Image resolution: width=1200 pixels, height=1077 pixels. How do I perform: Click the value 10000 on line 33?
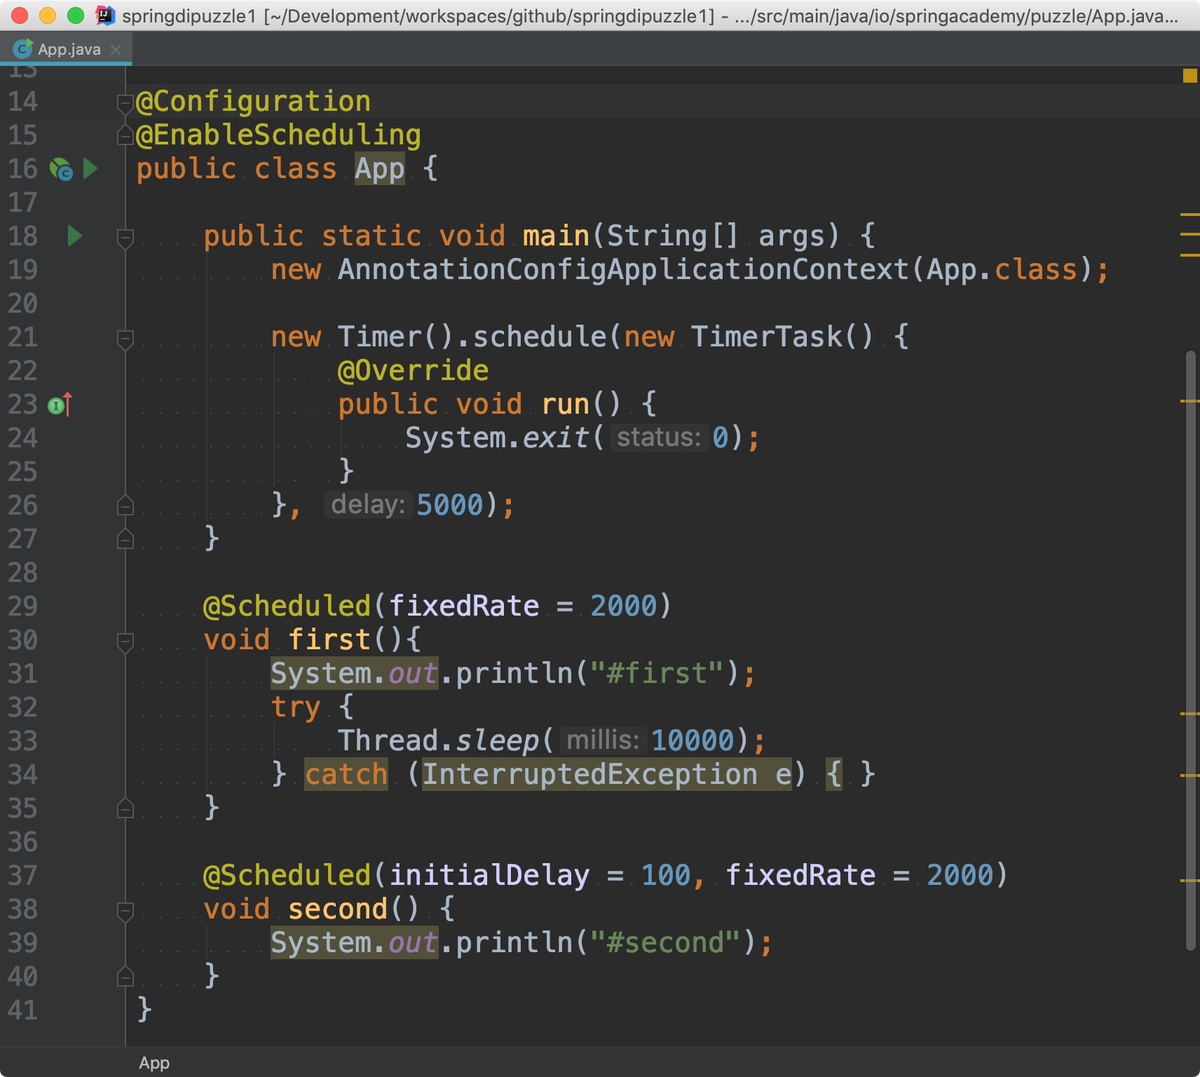click(693, 740)
